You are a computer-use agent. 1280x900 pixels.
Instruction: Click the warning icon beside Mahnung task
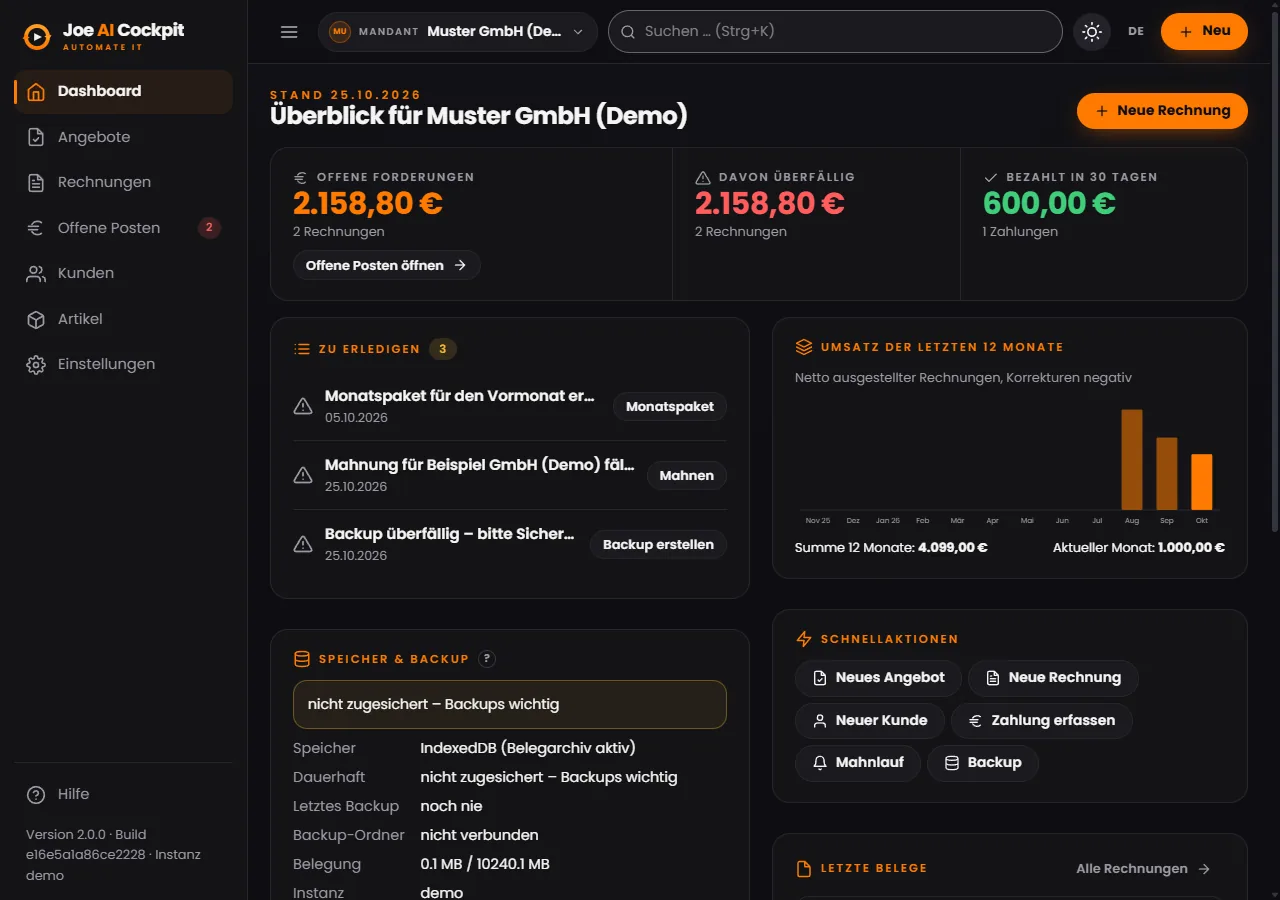click(x=303, y=475)
